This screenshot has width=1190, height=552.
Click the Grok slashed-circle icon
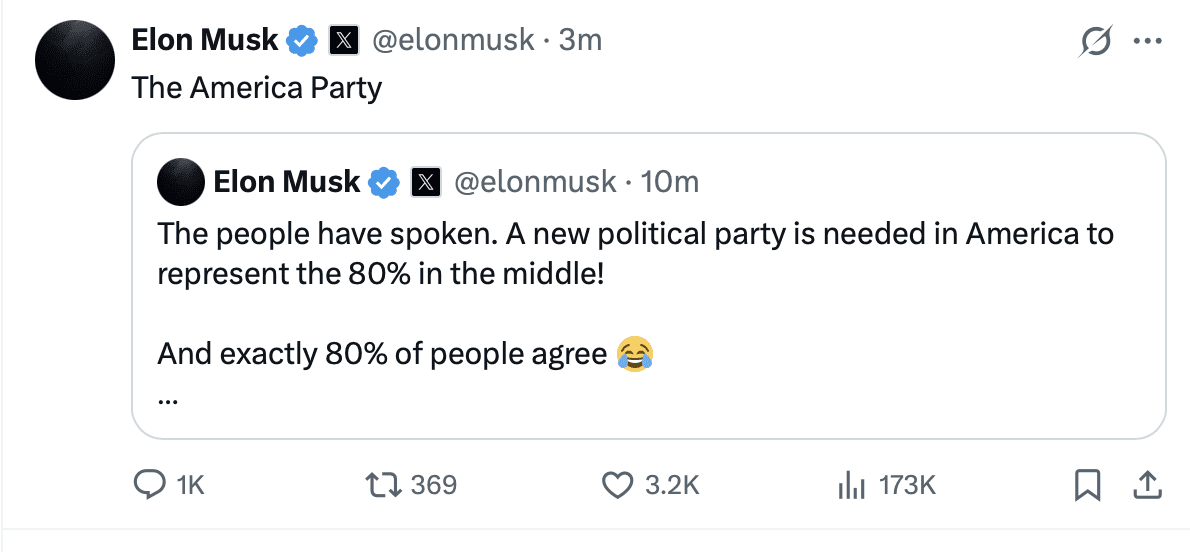point(1095,41)
